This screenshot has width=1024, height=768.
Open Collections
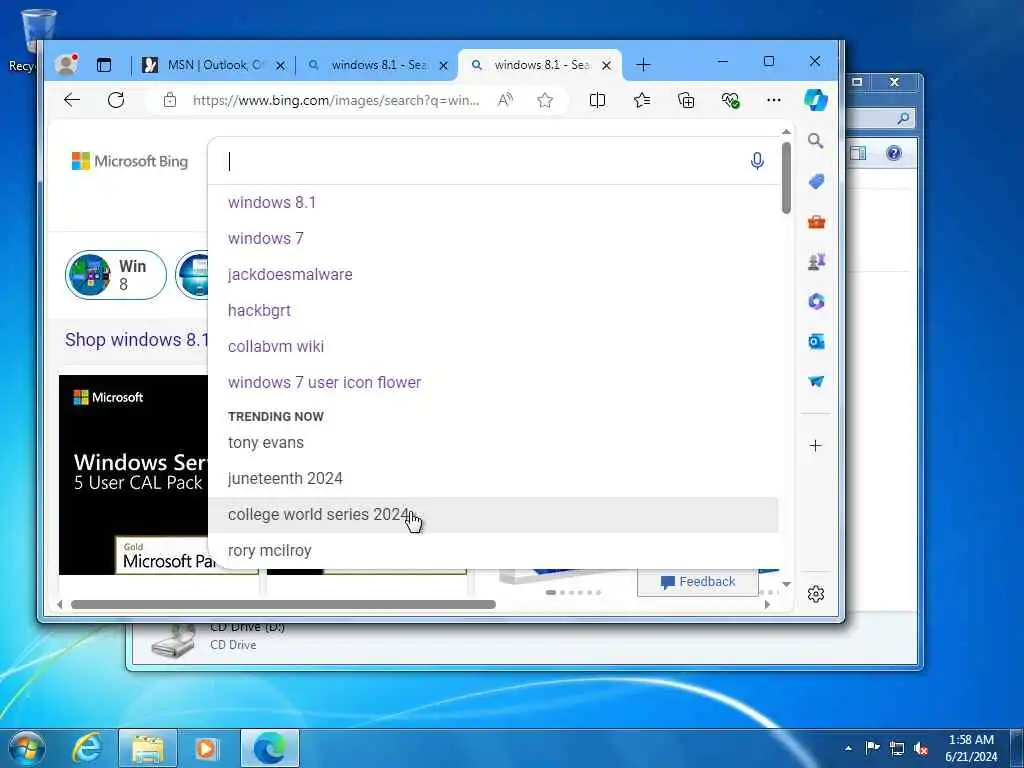(x=686, y=100)
